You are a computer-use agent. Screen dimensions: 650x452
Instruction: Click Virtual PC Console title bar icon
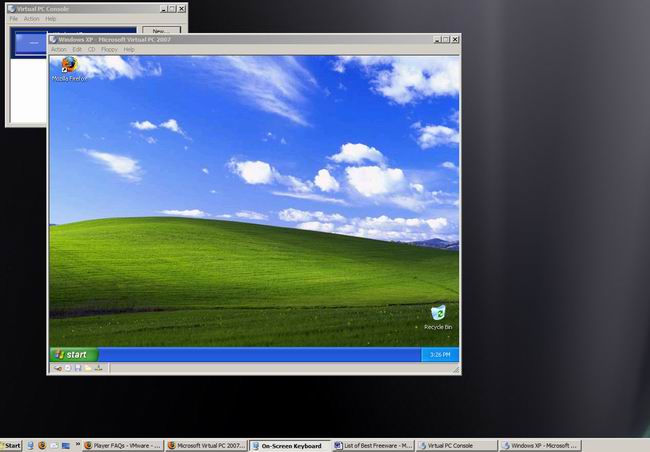pos(12,8)
